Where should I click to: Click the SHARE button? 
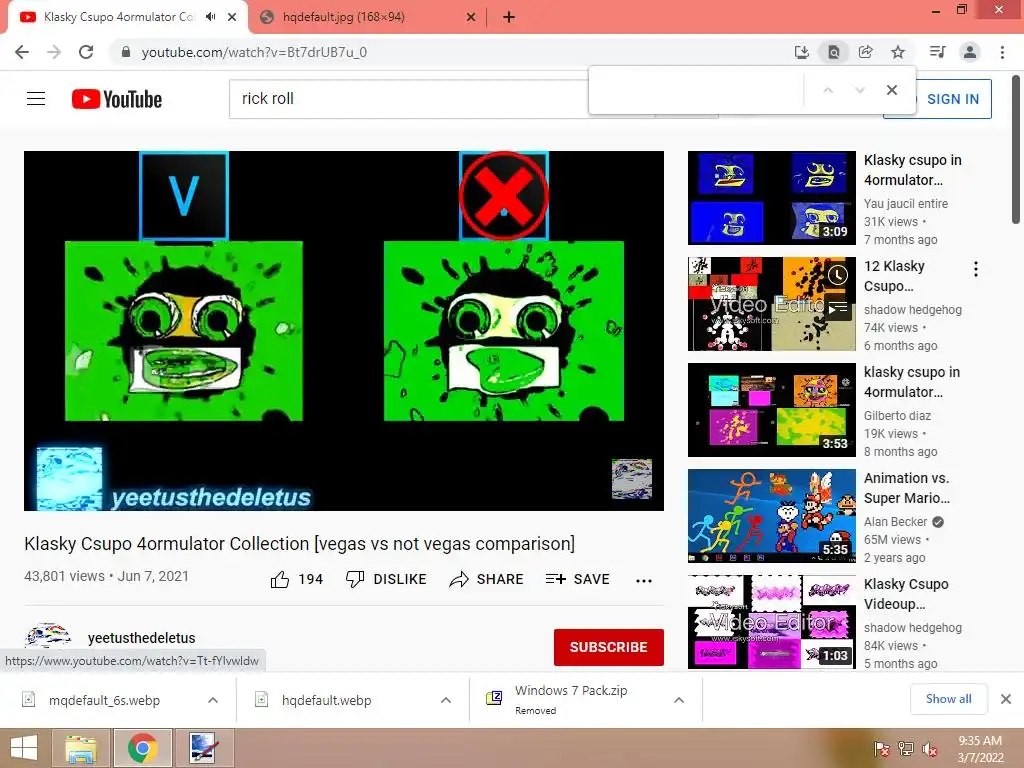[x=487, y=579]
